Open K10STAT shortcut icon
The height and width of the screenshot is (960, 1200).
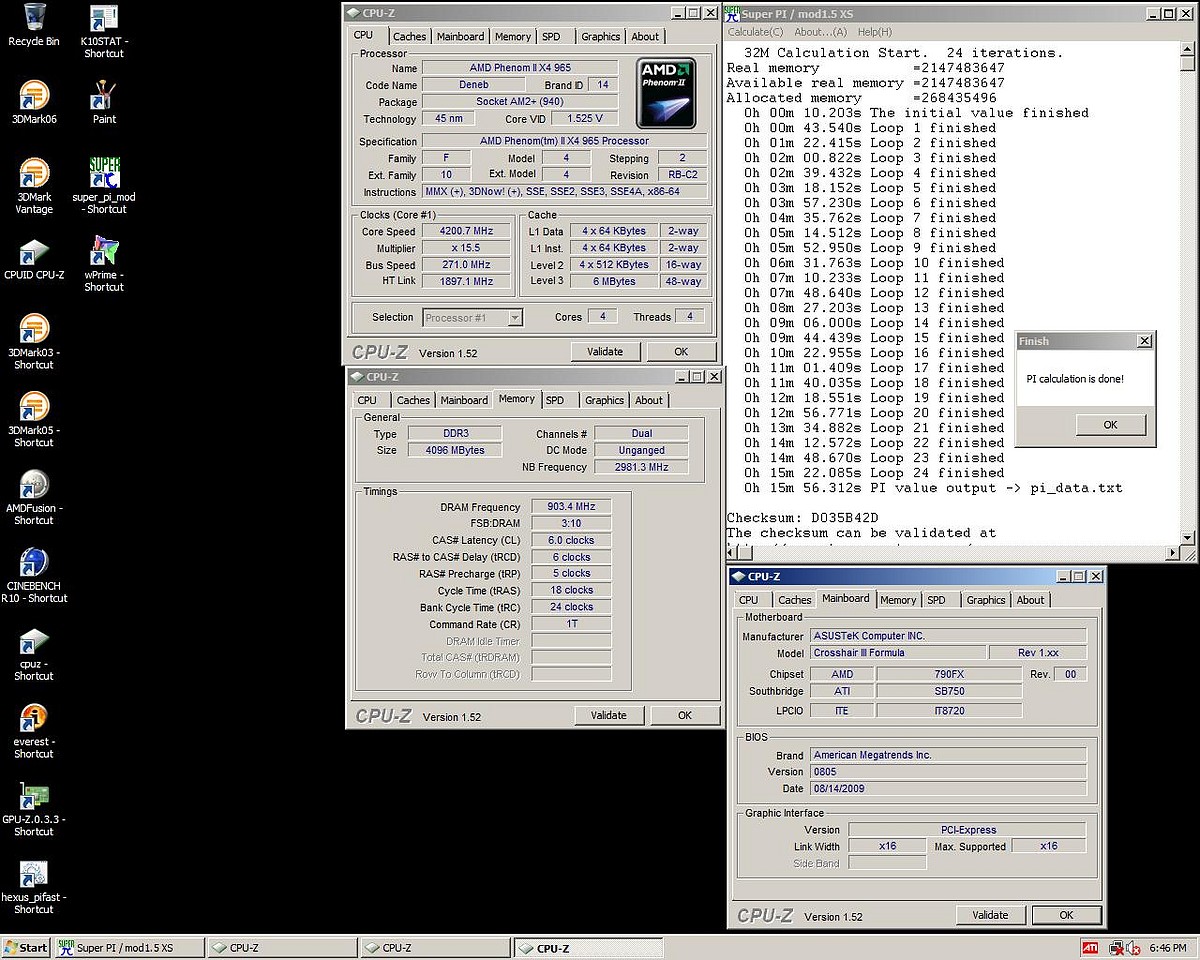pyautogui.click(x=104, y=17)
